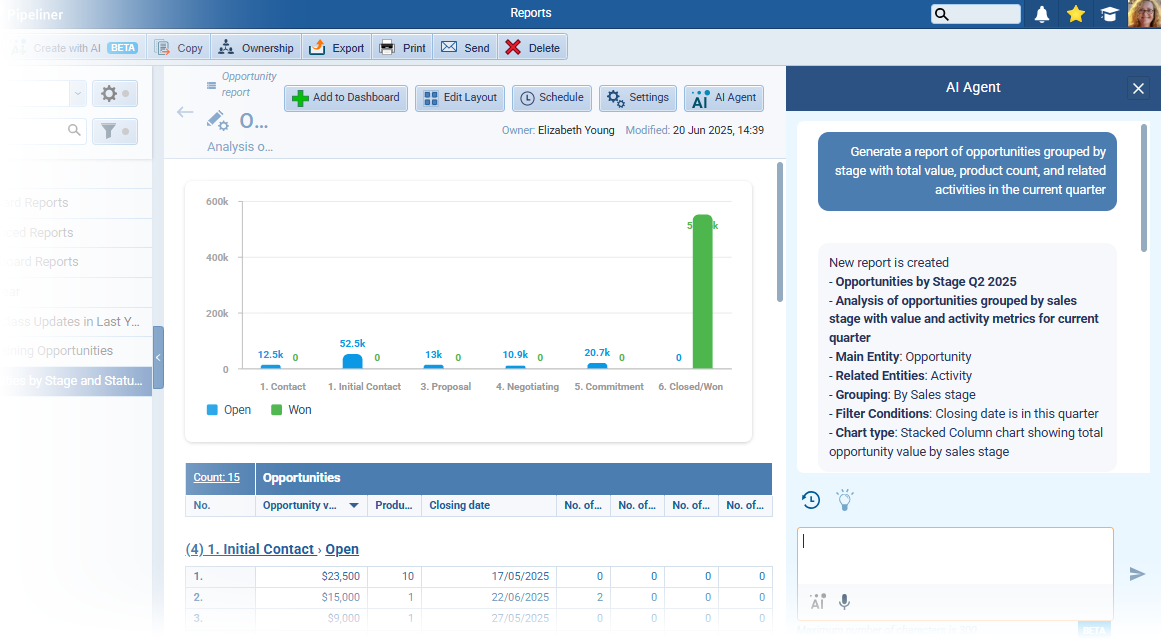Click the back arrow beside report title
1161x639 pixels.
pos(185,112)
